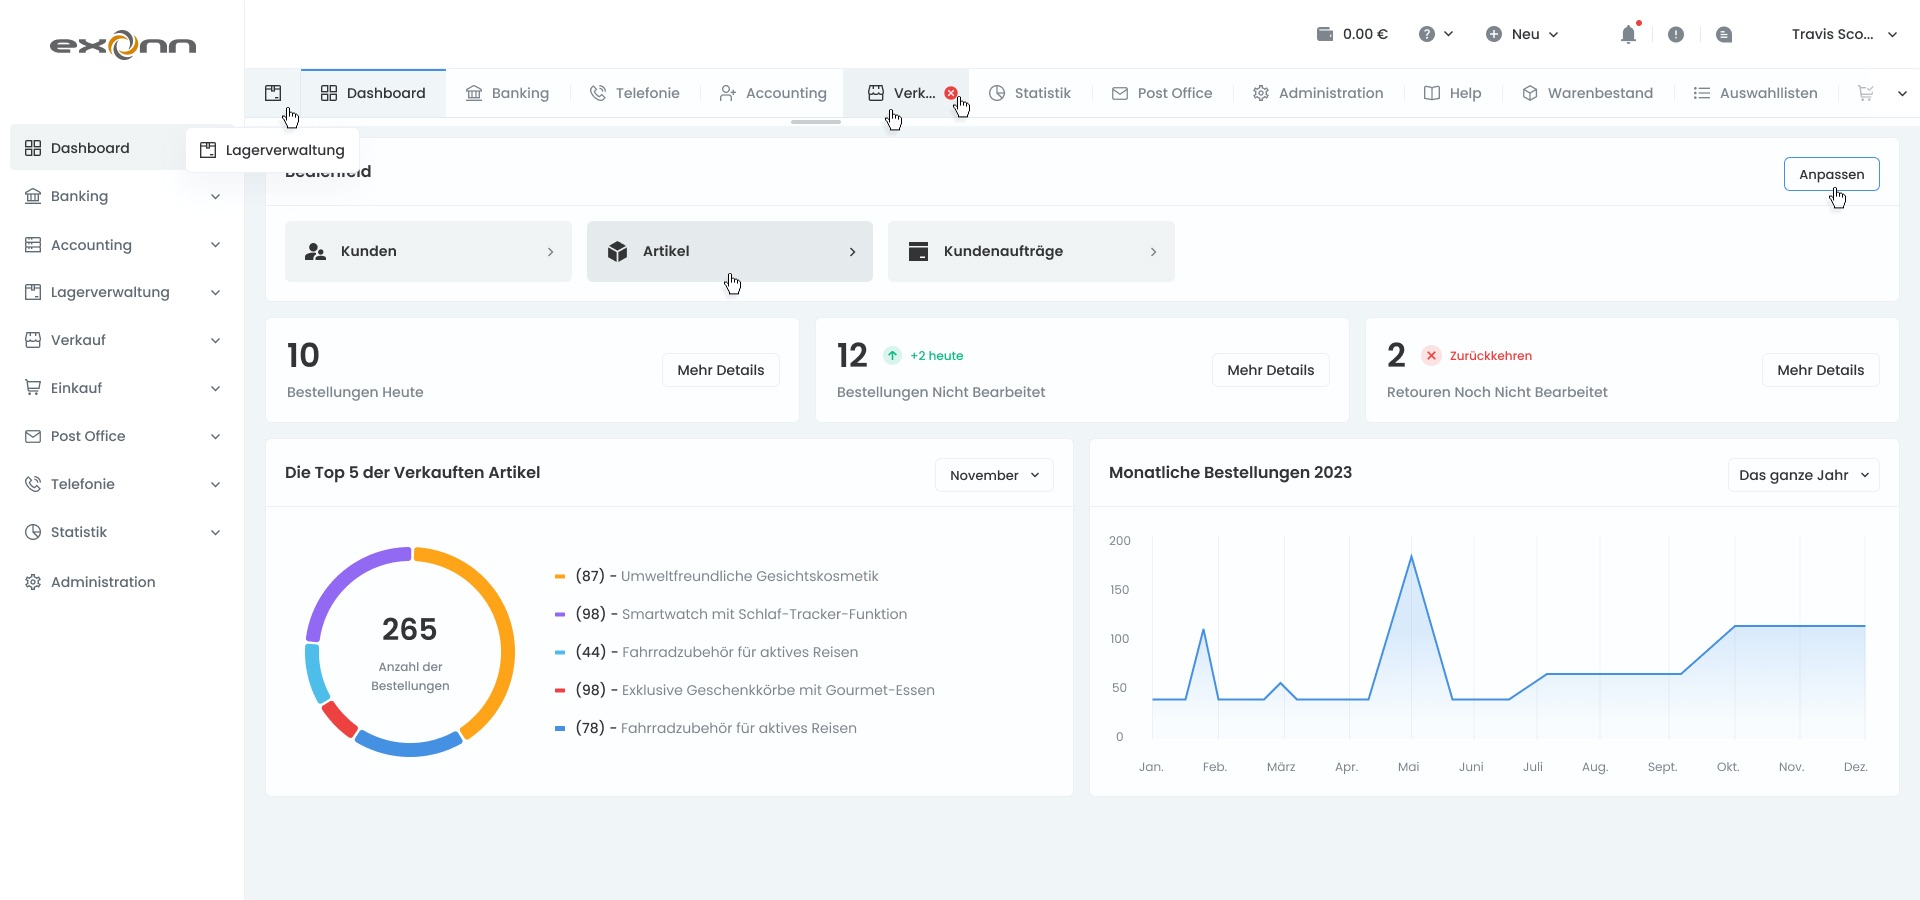
Task: Expand Telefonie chevron in sidebar
Action: [215, 485]
